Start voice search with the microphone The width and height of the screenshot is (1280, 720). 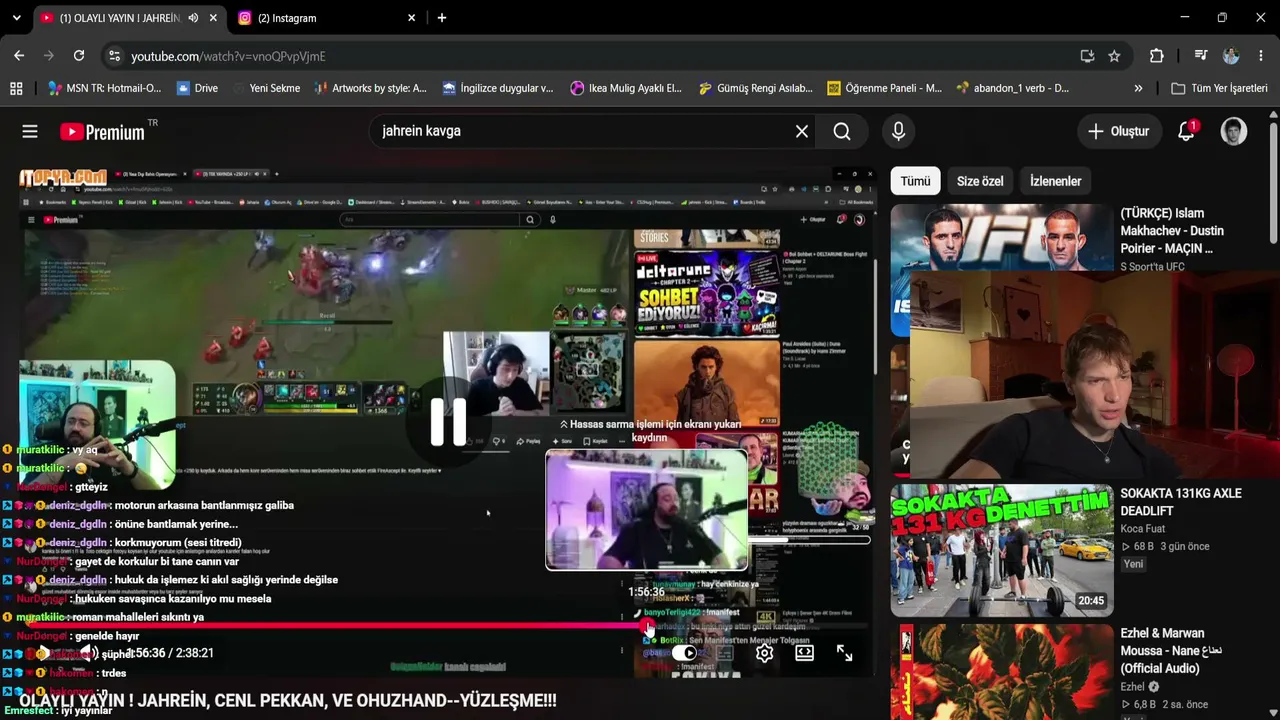tap(898, 131)
